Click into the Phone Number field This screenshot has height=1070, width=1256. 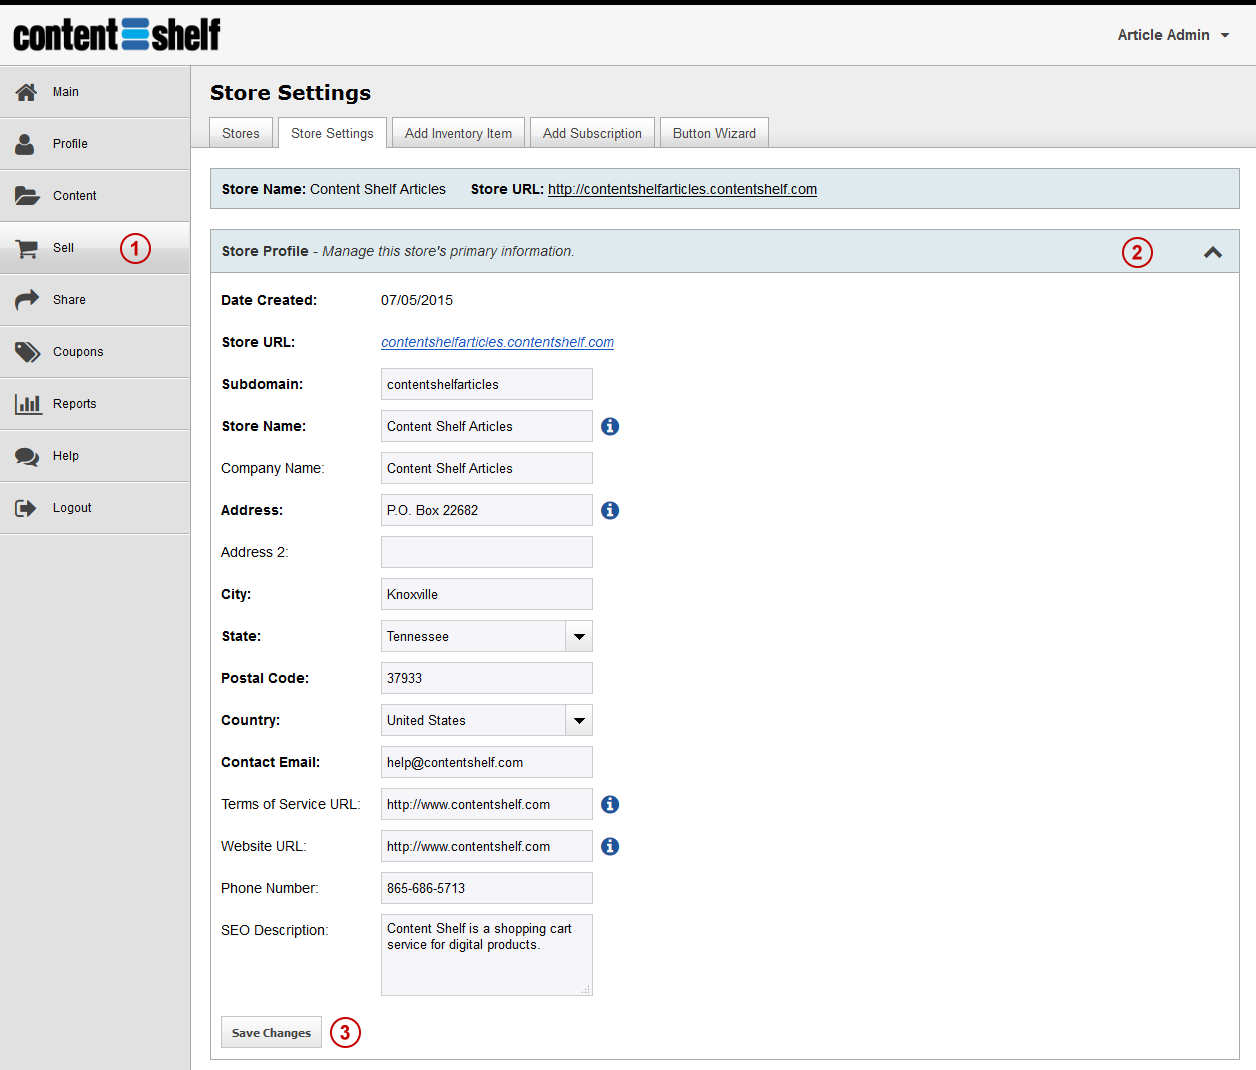pyautogui.click(x=487, y=888)
